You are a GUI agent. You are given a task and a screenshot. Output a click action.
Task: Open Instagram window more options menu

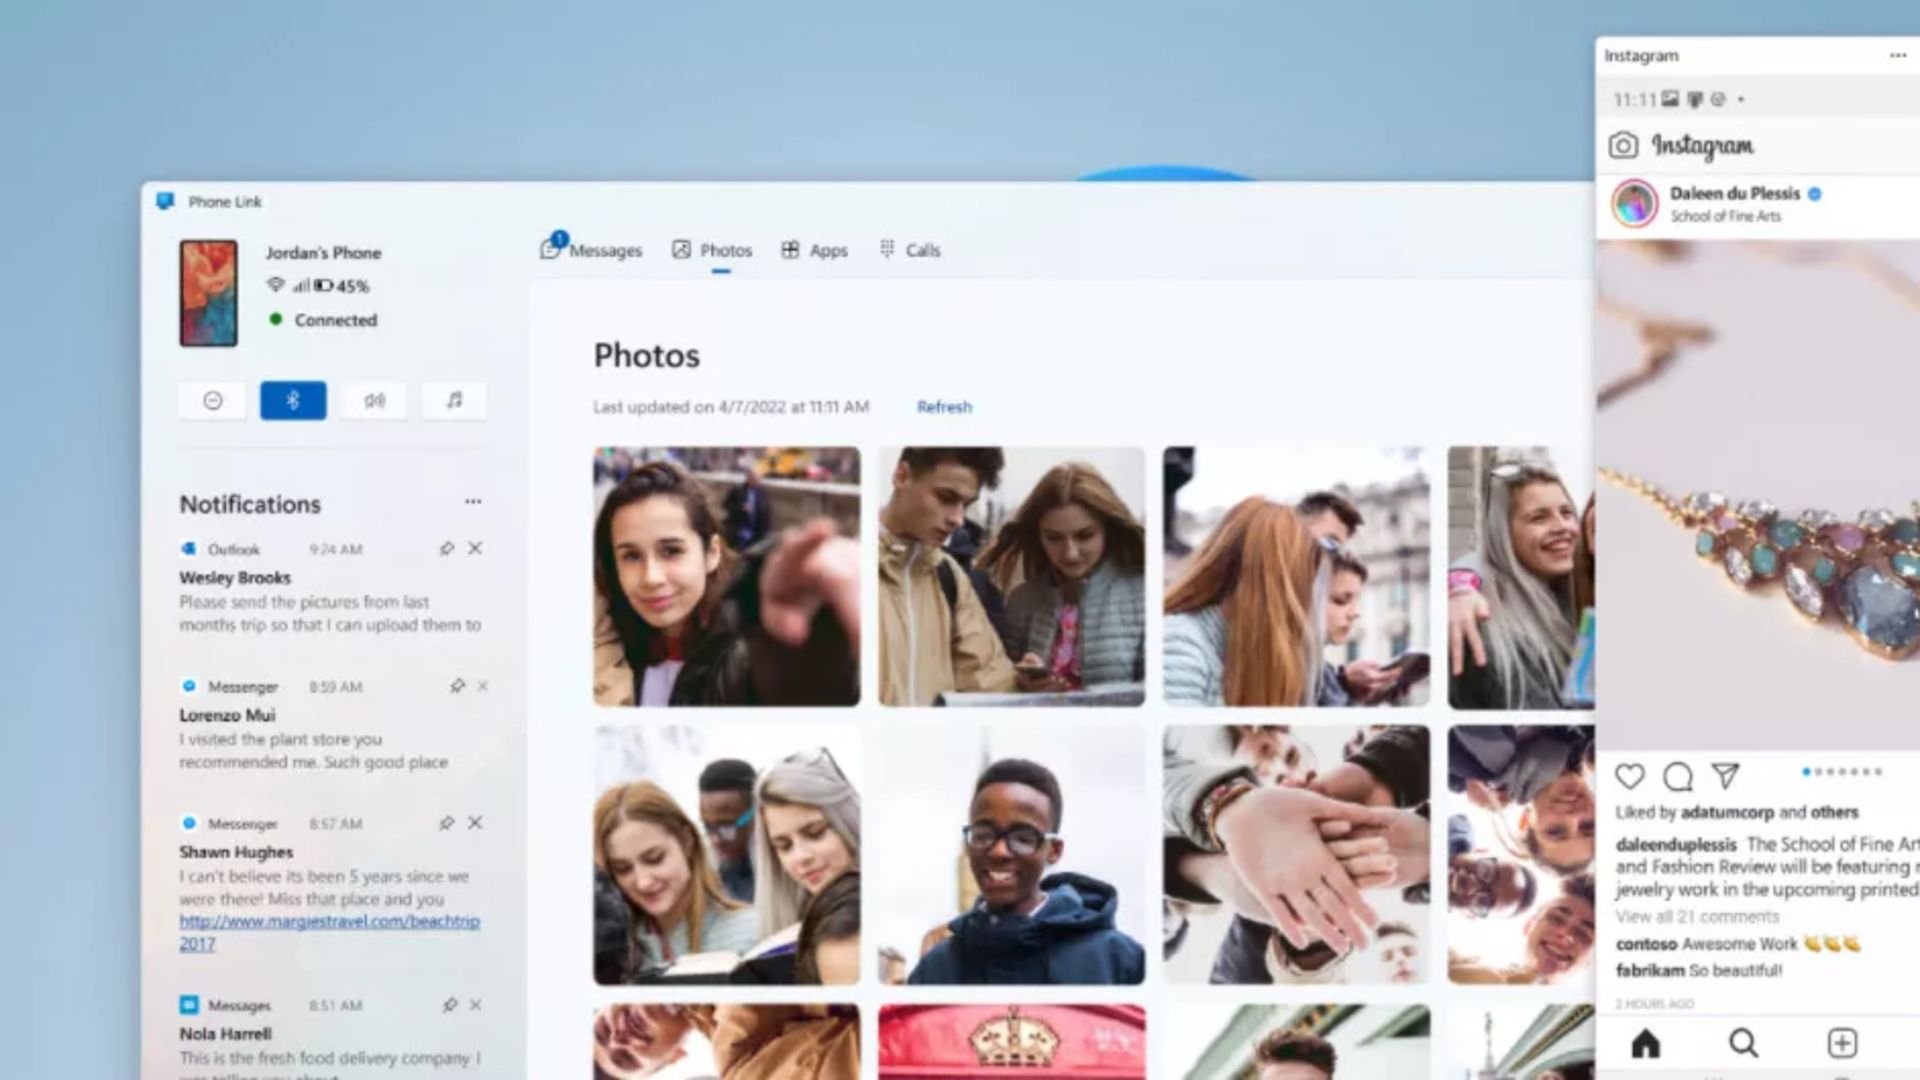(1897, 56)
